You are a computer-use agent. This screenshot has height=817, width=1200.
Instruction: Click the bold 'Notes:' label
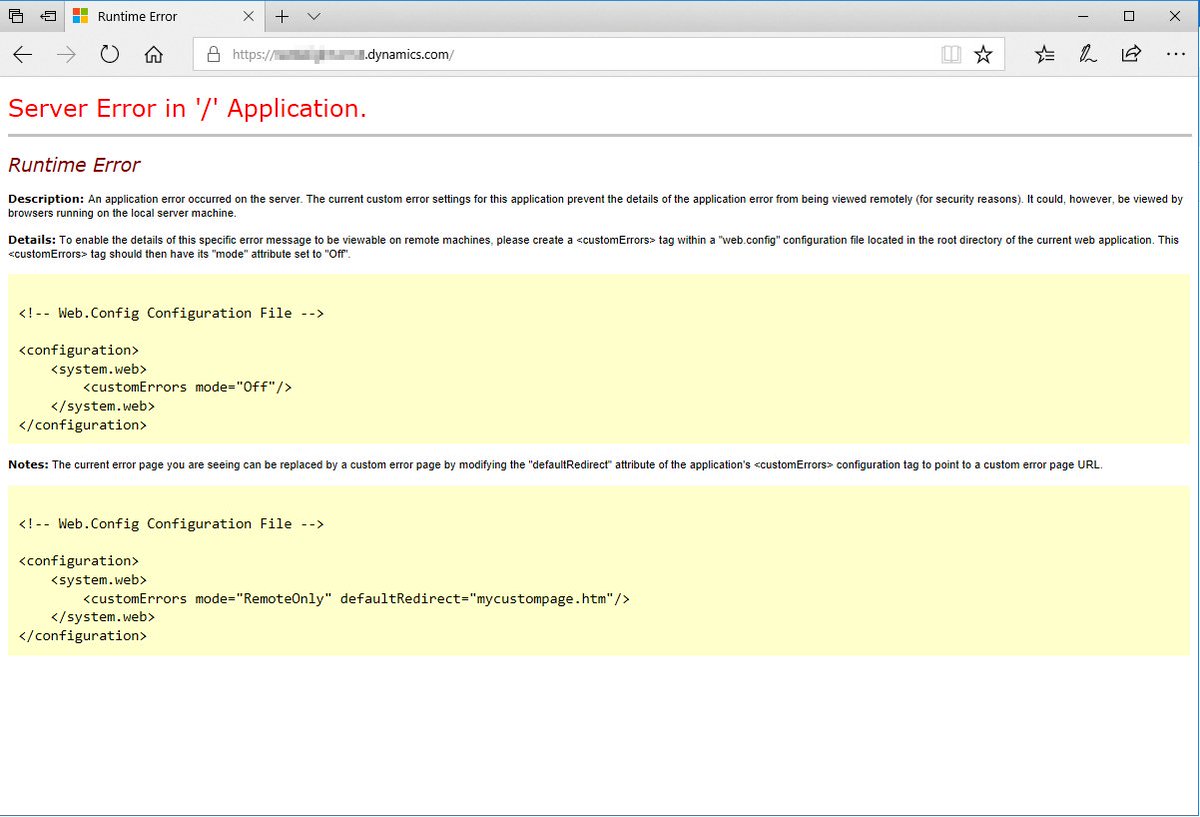pos(28,465)
